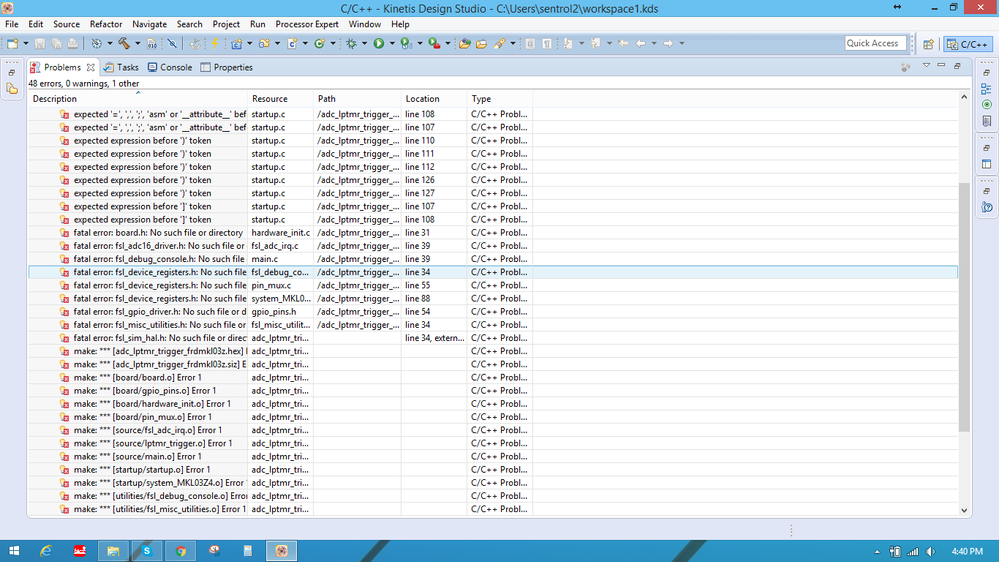Screen dimensions: 999x562
Task: Select the fsl_sim_hal.h fatal error row
Action: (x=492, y=338)
